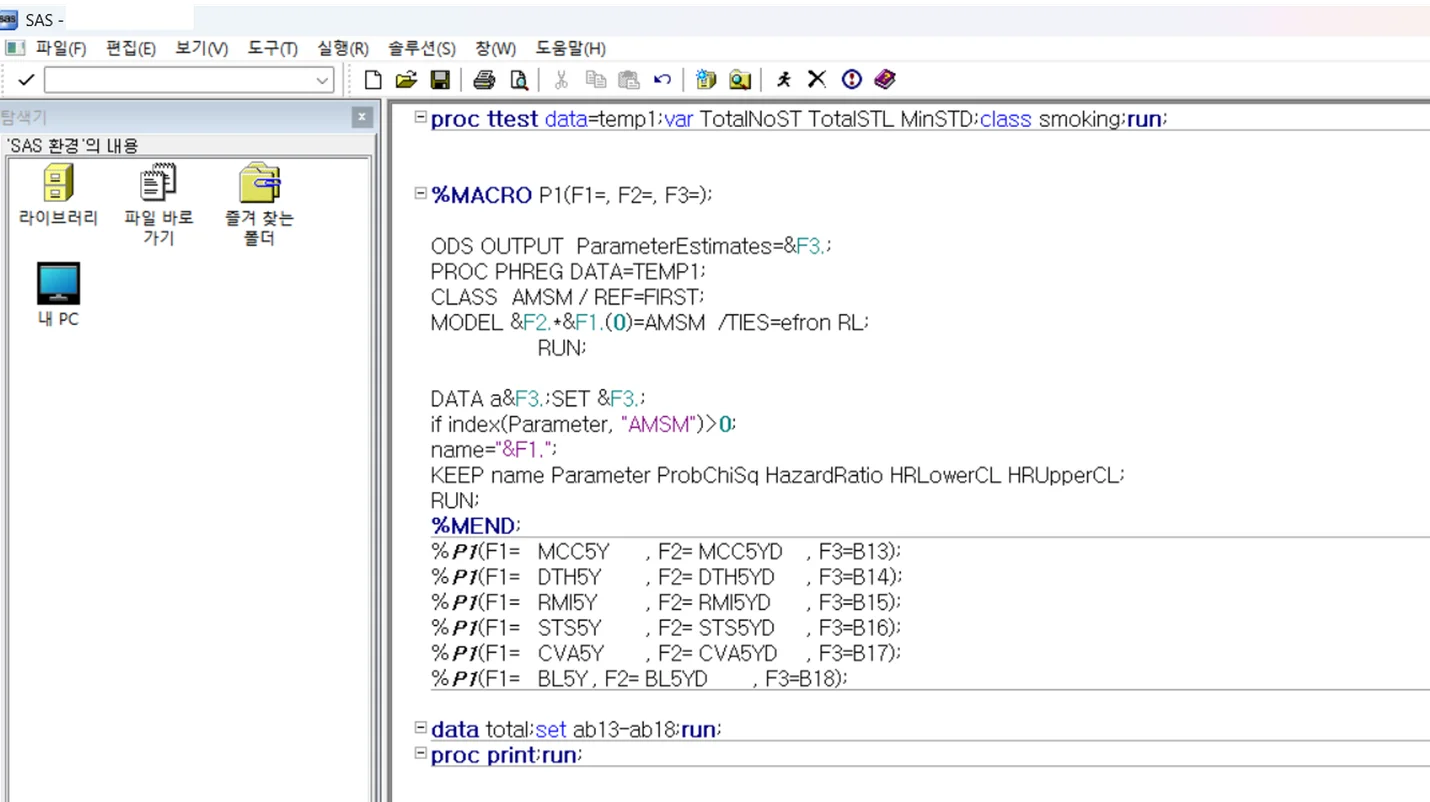The width and height of the screenshot is (1430, 802).
Task: Collapse the %MACRO P1 code block
Action: click(x=420, y=194)
